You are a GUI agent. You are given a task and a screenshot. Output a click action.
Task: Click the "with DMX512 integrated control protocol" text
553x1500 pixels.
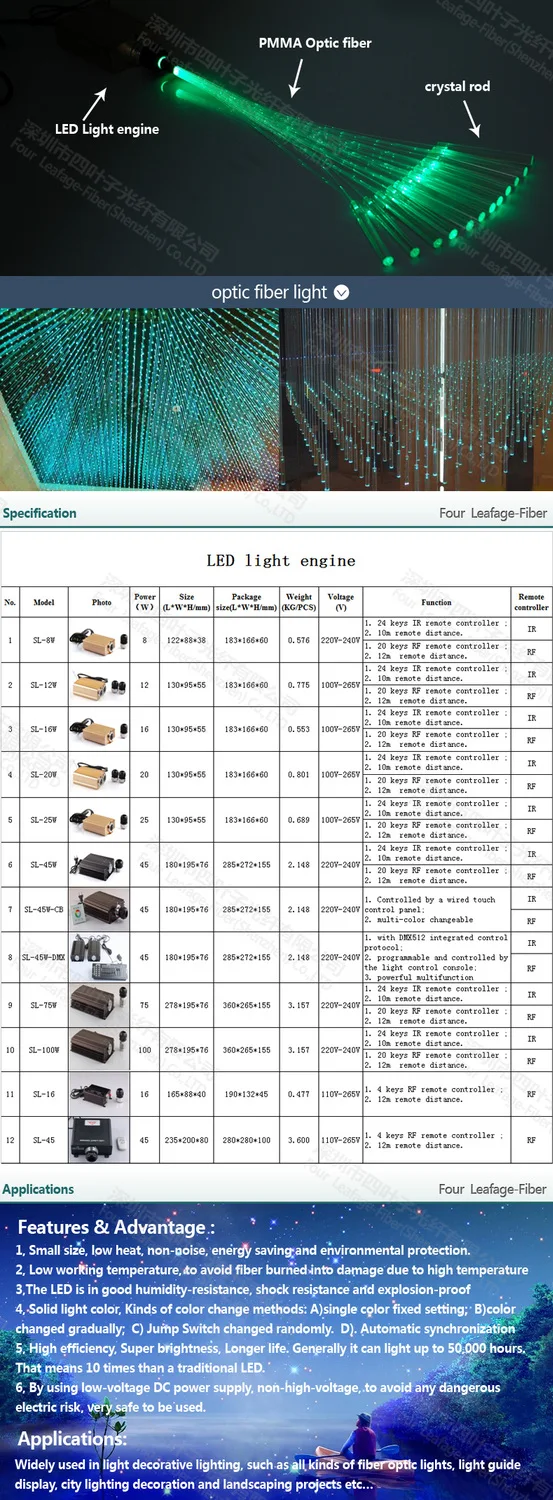436,943
